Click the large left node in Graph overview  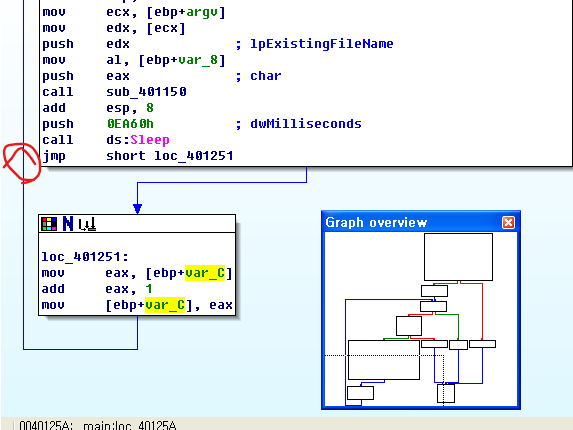(x=384, y=360)
